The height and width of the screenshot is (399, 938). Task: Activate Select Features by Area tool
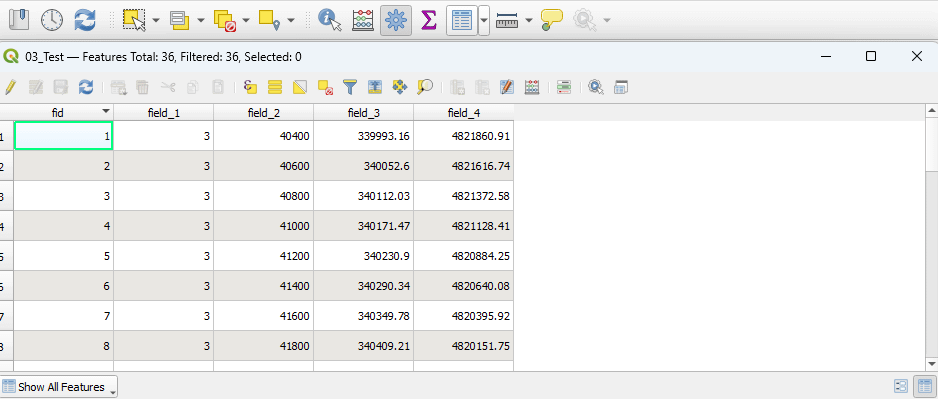(134, 20)
